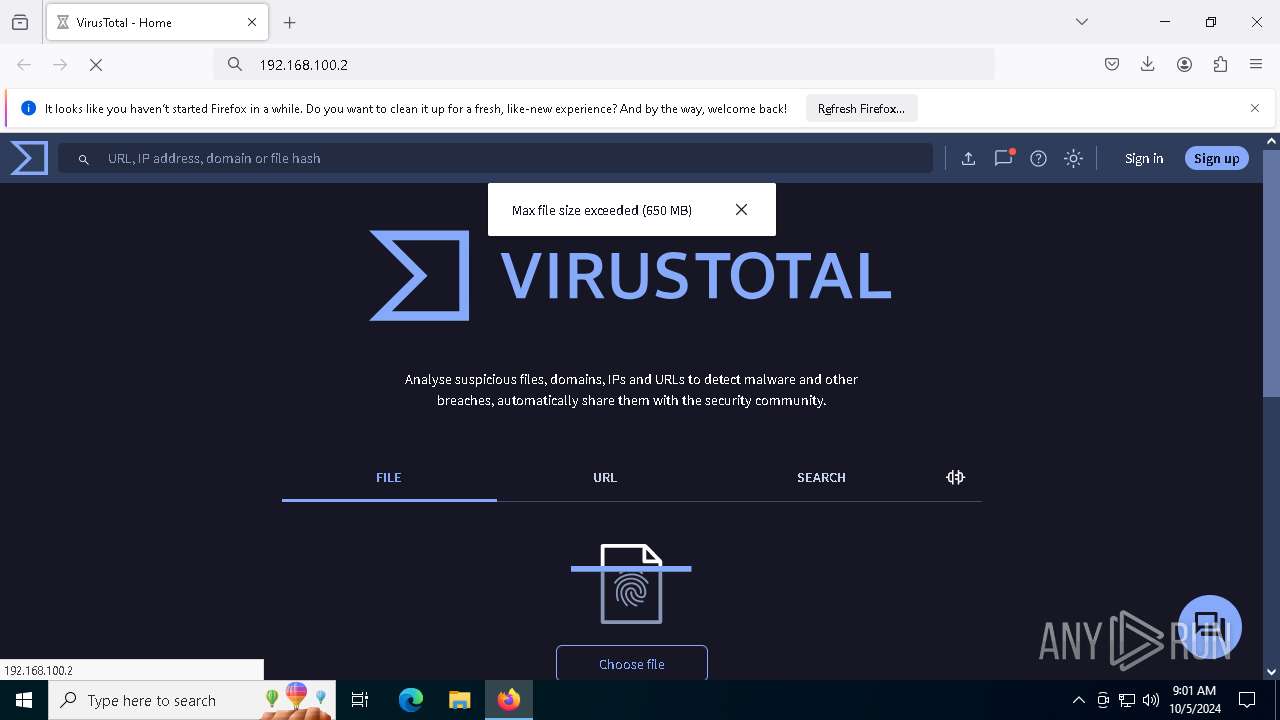1280x720 pixels.
Task: Open the waveform icon tab next to SEARCH
Action: pyautogui.click(x=955, y=477)
